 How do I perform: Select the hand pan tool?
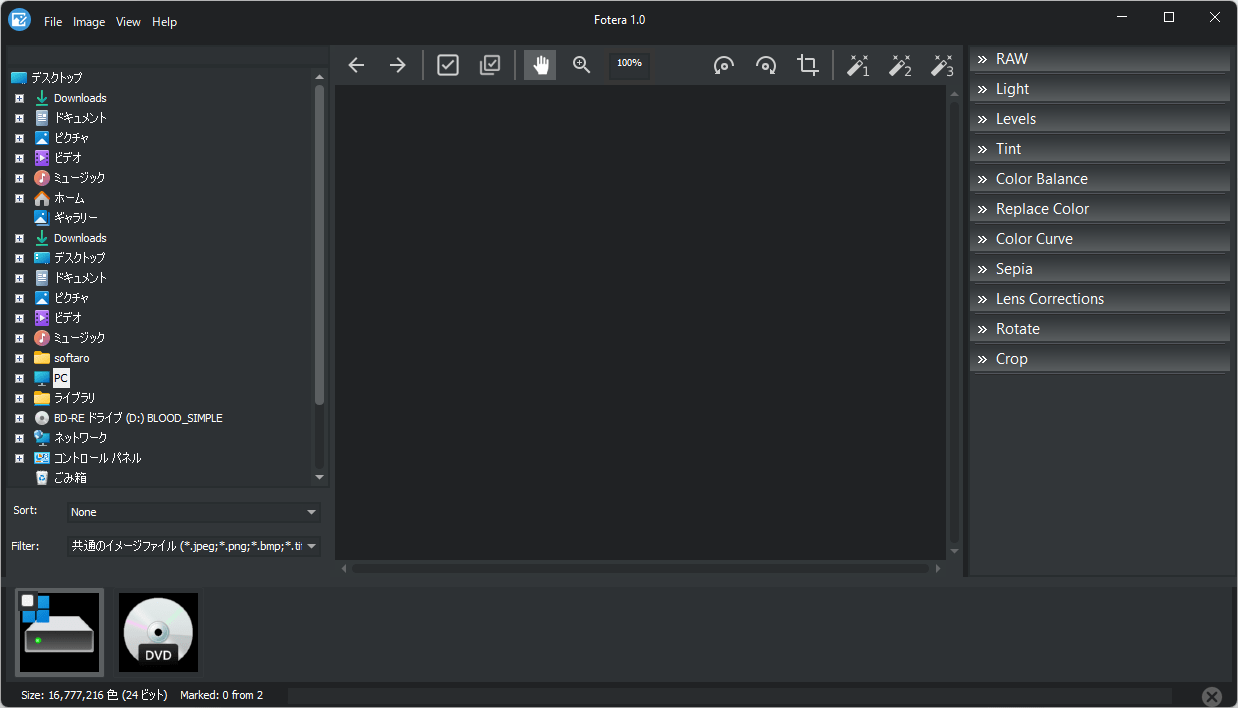click(540, 65)
